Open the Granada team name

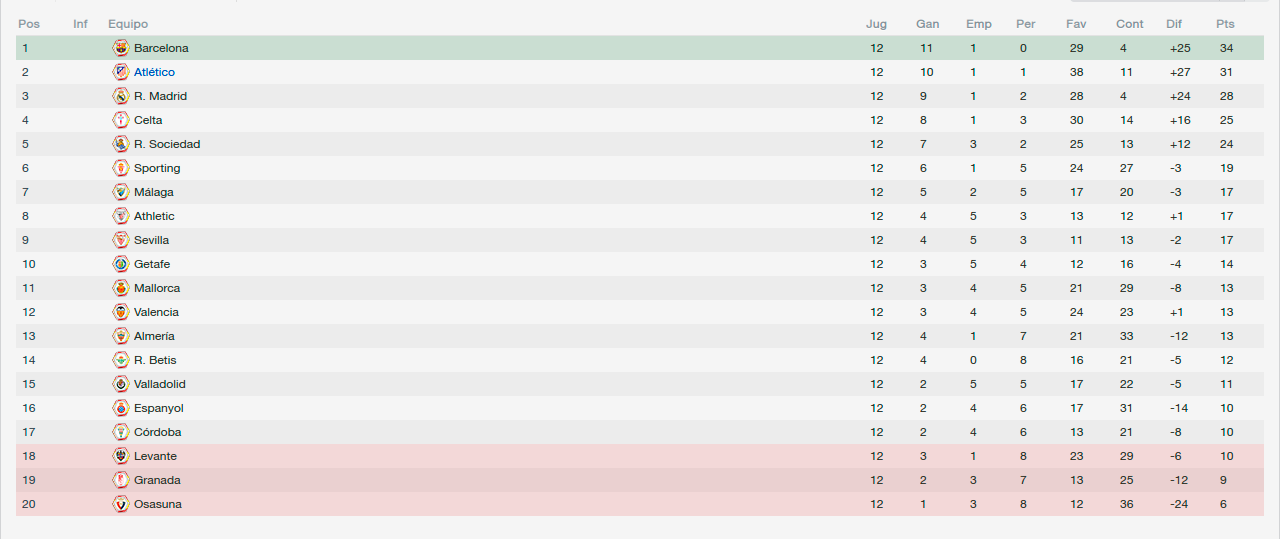pos(157,480)
